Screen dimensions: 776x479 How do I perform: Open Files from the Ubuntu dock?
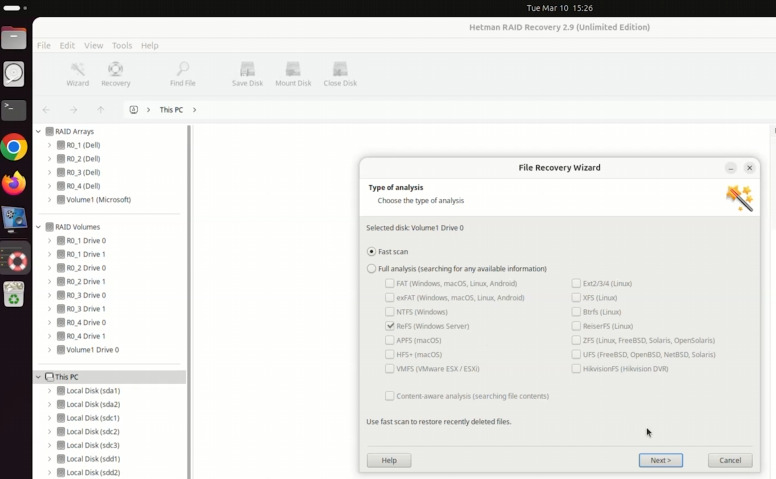(14, 38)
